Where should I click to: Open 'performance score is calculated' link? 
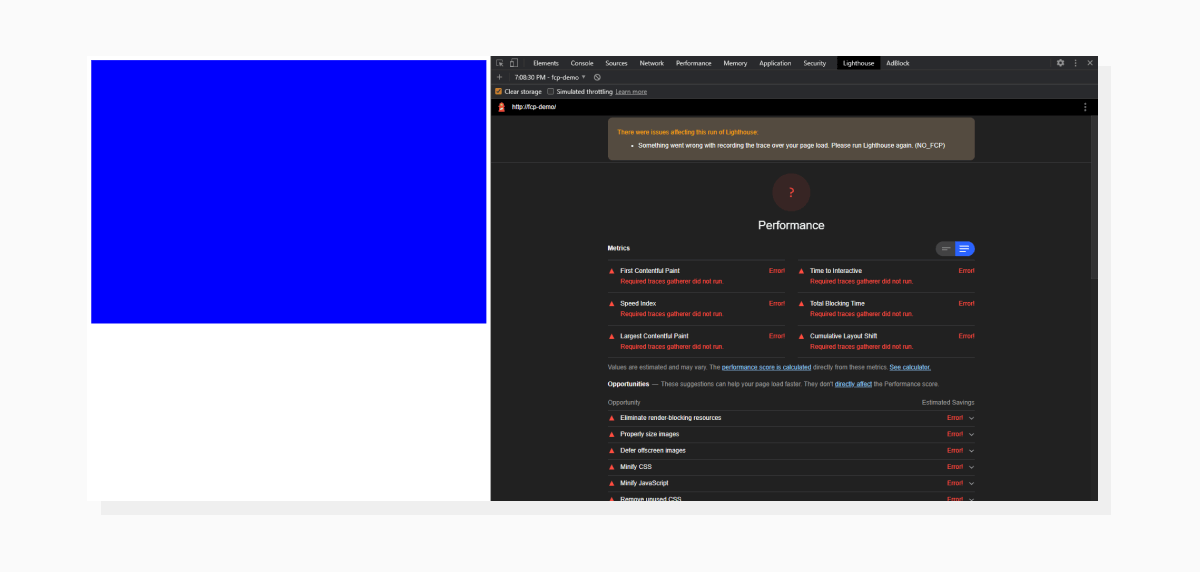pyautogui.click(x=766, y=368)
